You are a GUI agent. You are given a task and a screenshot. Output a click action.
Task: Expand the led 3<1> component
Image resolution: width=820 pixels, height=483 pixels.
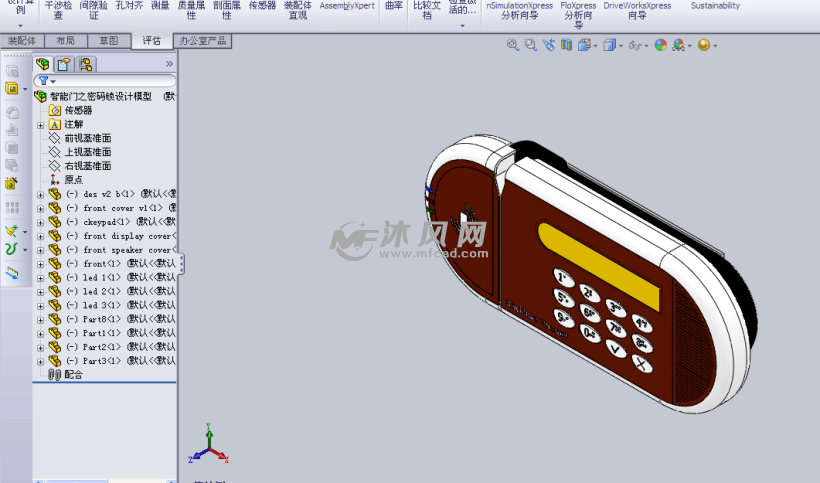[x=40, y=306]
